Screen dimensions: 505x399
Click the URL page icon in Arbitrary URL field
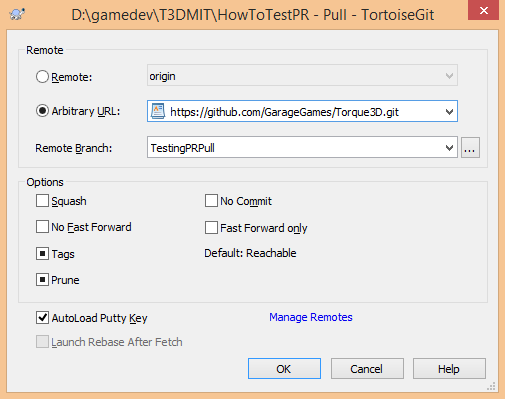(x=158, y=111)
